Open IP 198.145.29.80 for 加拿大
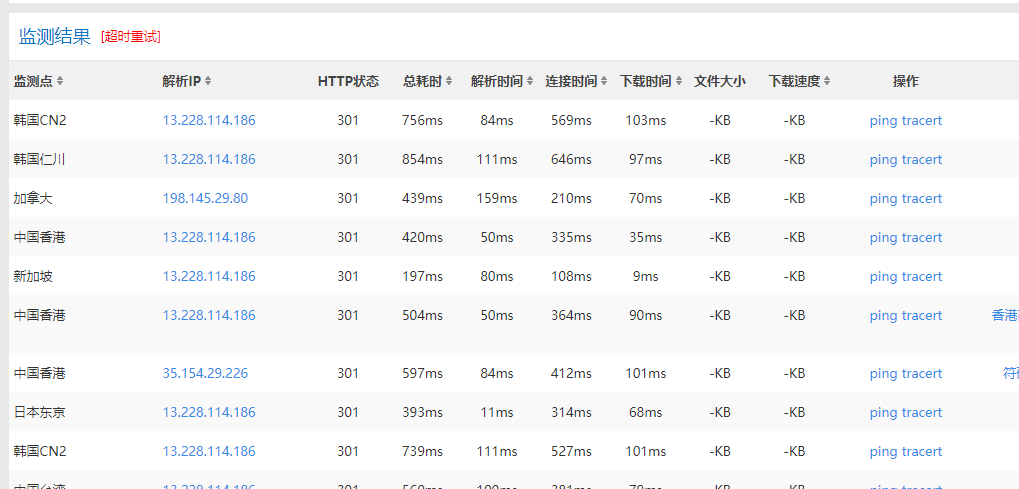 (205, 198)
